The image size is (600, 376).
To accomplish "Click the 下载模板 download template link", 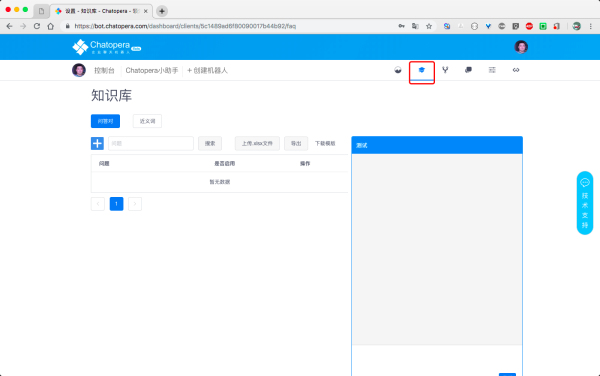I will tap(325, 143).
